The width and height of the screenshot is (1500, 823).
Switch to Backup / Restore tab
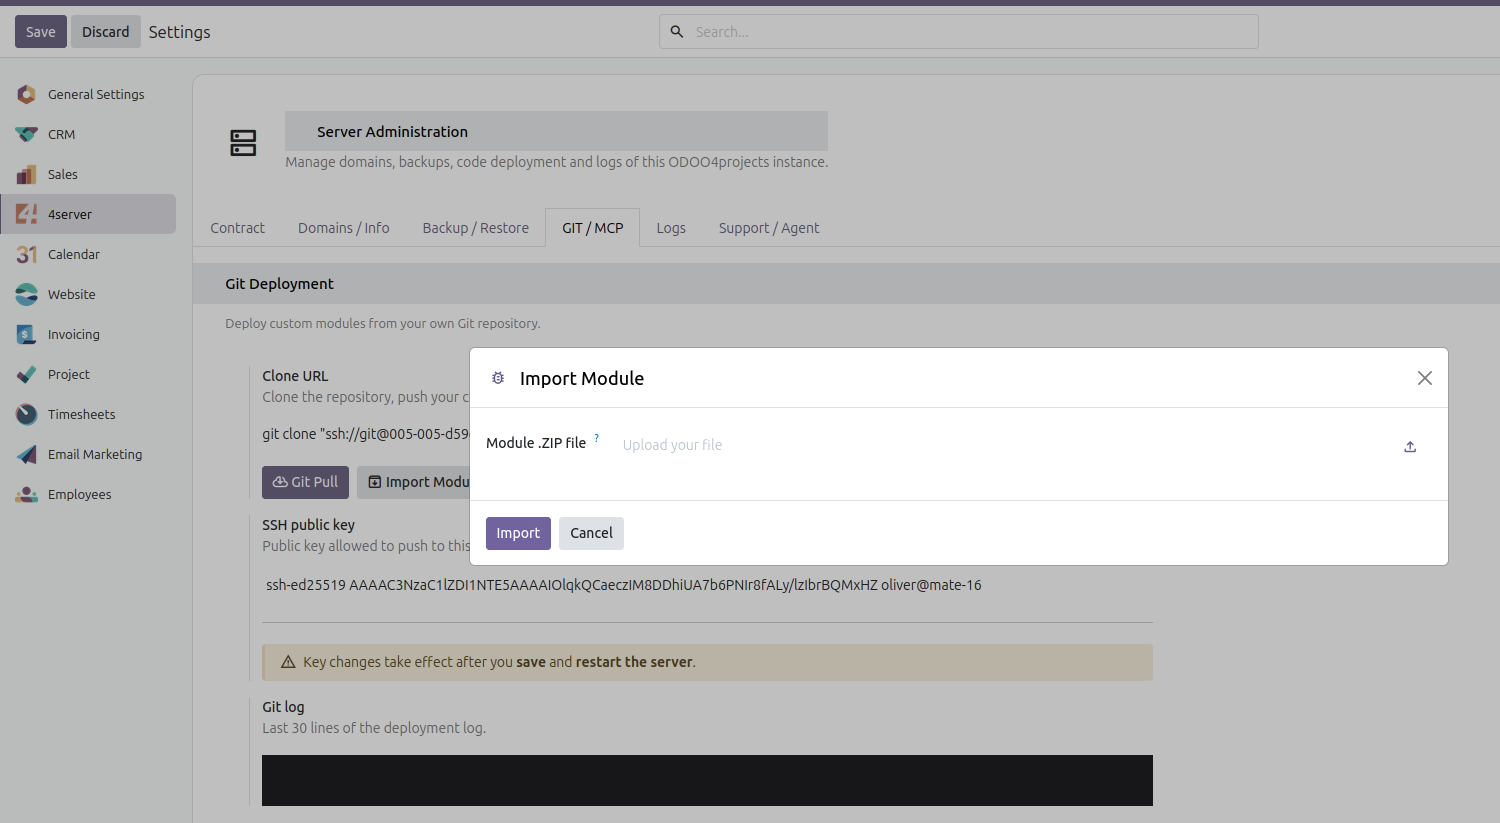point(476,228)
